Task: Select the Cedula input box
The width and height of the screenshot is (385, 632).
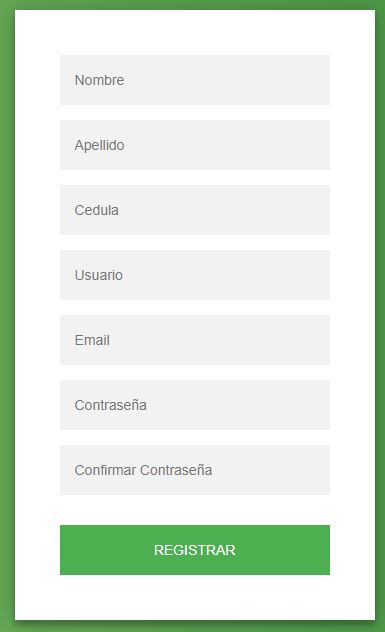Action: tap(195, 210)
